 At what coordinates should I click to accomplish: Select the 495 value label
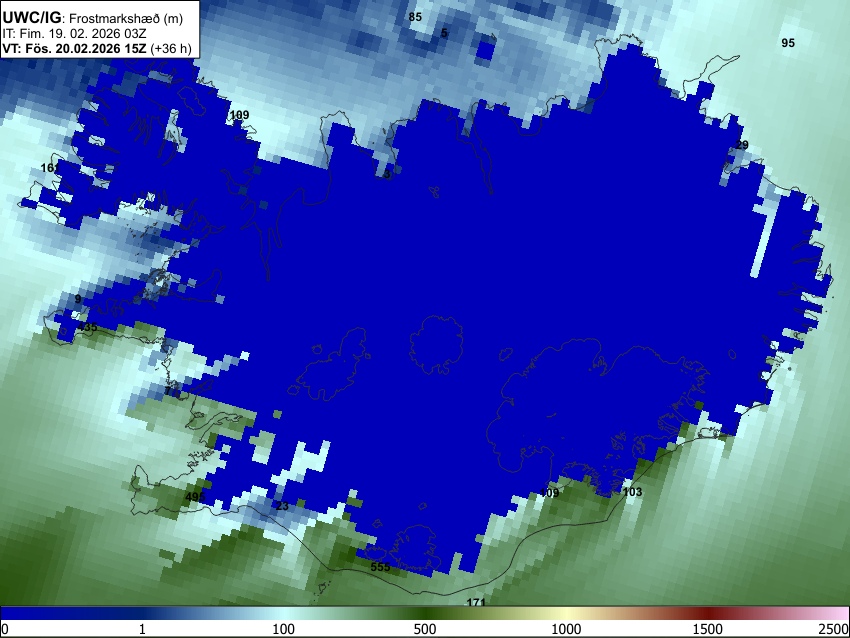195,497
